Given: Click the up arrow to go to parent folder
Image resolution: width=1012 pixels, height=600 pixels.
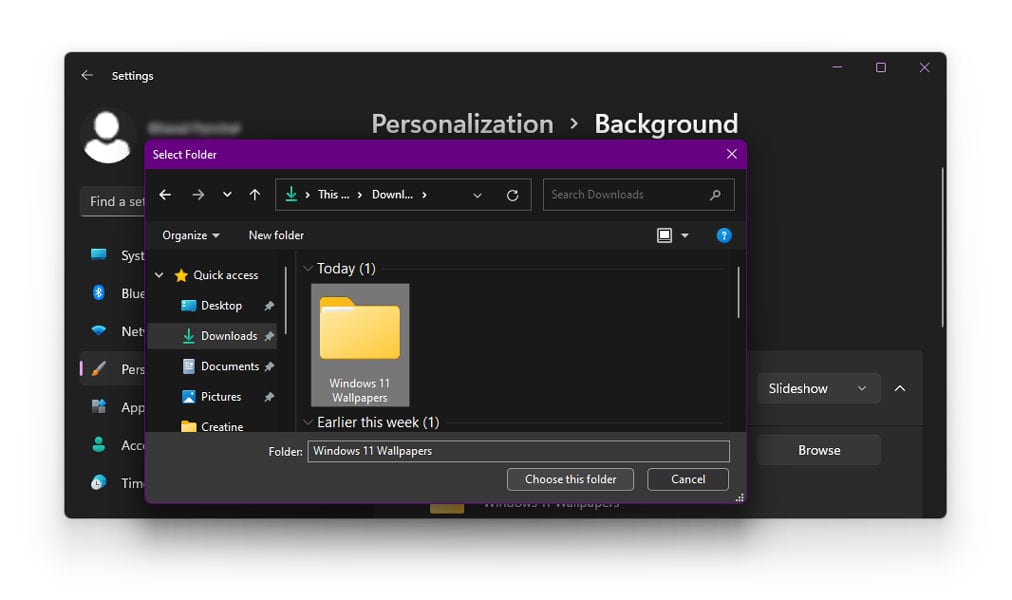Looking at the screenshot, I should (255, 193).
